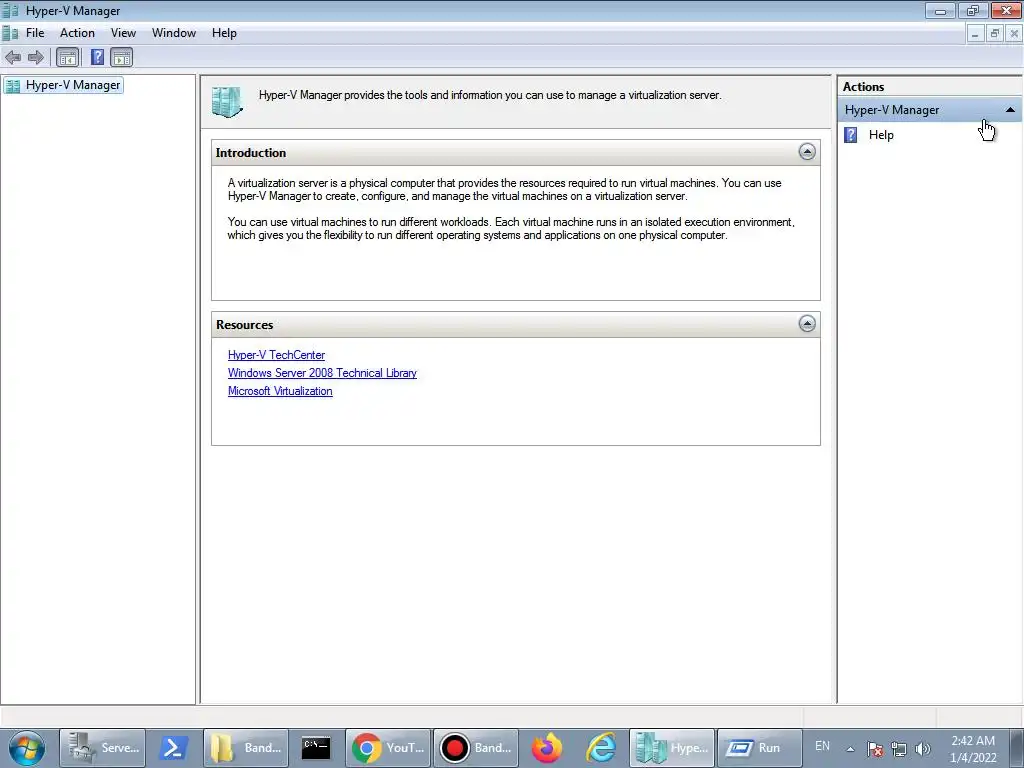
Task: Switch to Run dialog taskbar button
Action: click(760, 748)
